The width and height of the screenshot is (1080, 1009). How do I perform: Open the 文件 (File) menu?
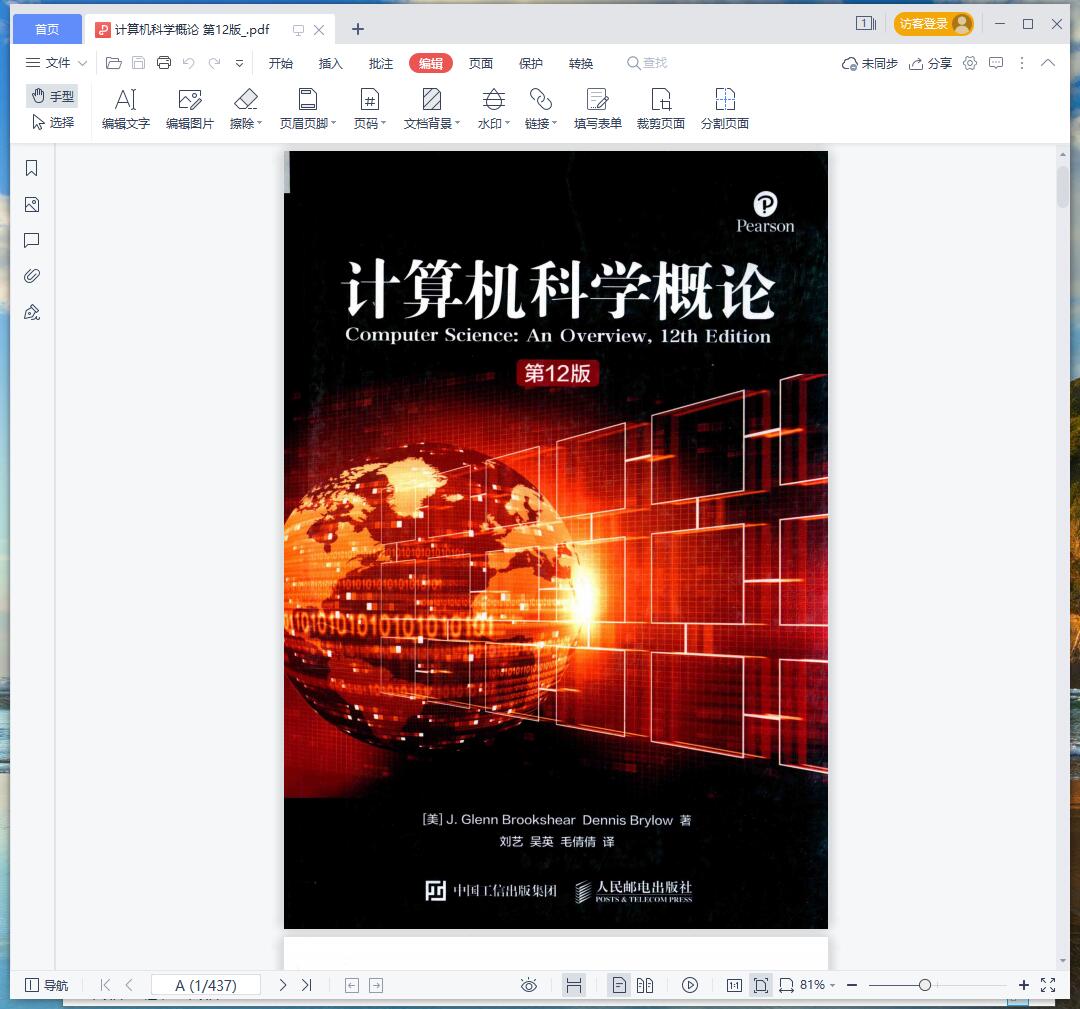tap(56, 63)
